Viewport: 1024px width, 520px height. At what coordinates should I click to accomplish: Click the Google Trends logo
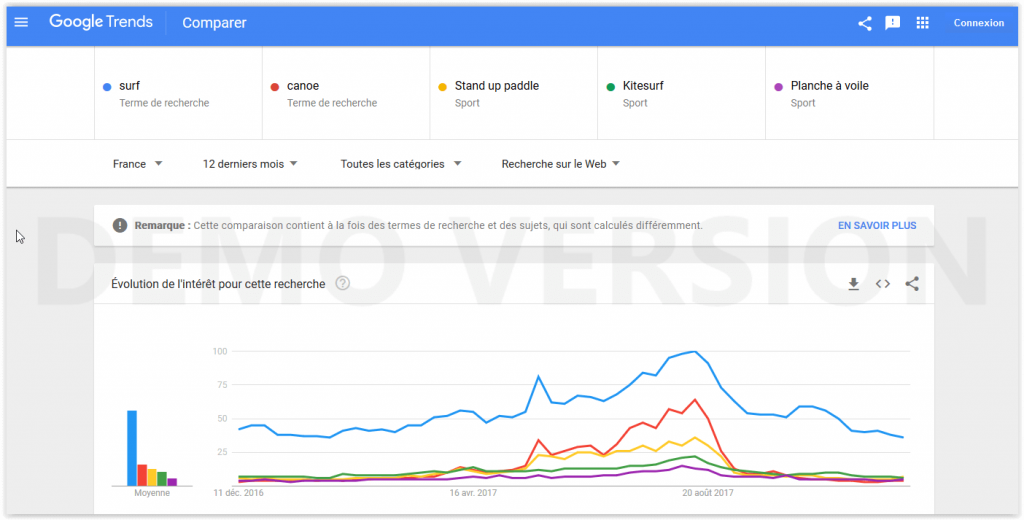pos(102,22)
